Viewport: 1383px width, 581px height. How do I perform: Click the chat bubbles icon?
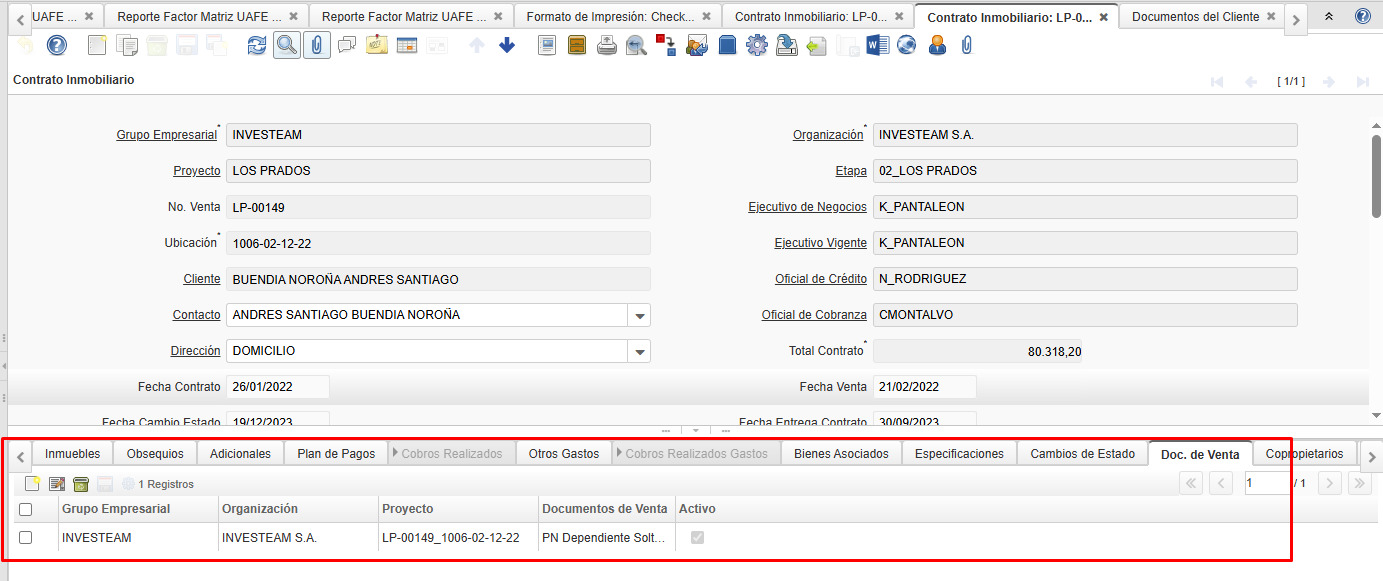pos(347,45)
